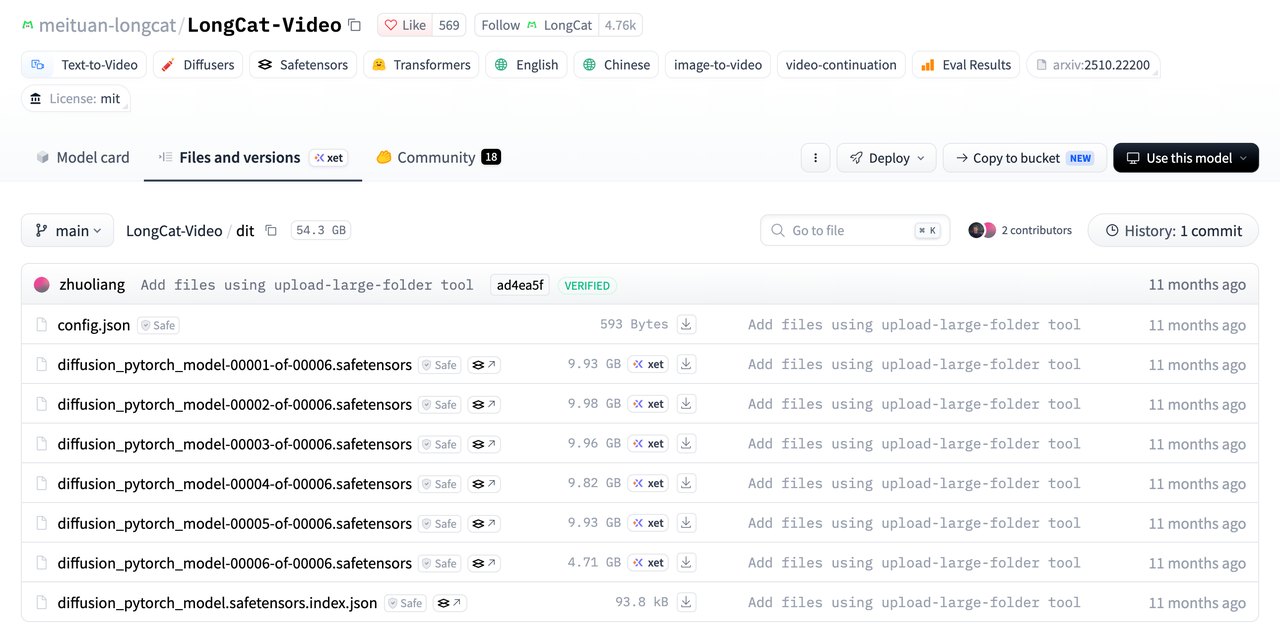Copy the dit folder path
Viewport: 1280px width, 630px height.
(271, 230)
